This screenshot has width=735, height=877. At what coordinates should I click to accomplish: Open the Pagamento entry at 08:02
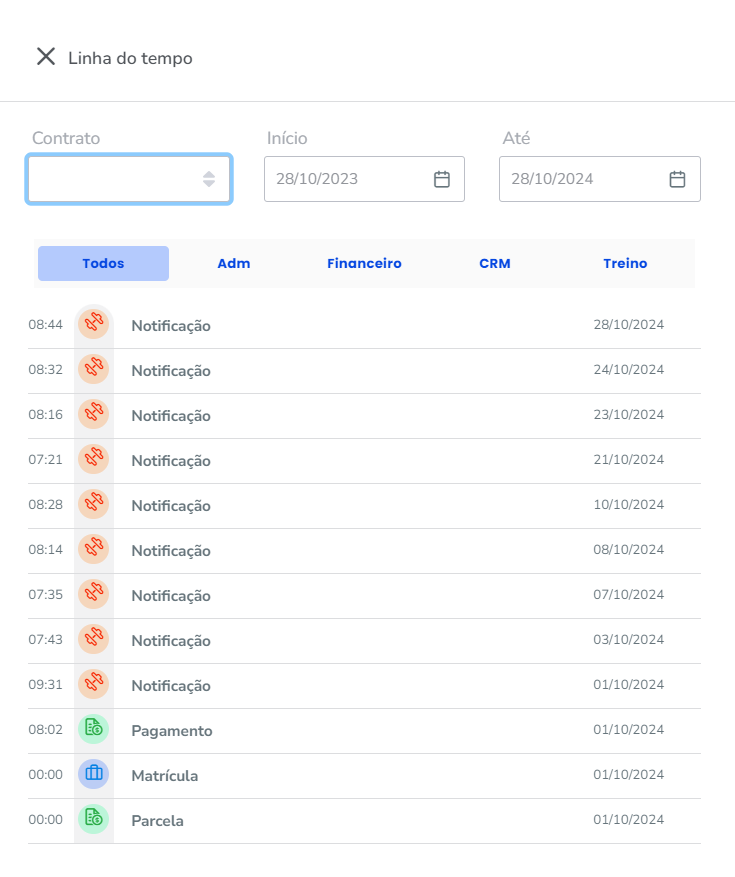pos(364,730)
